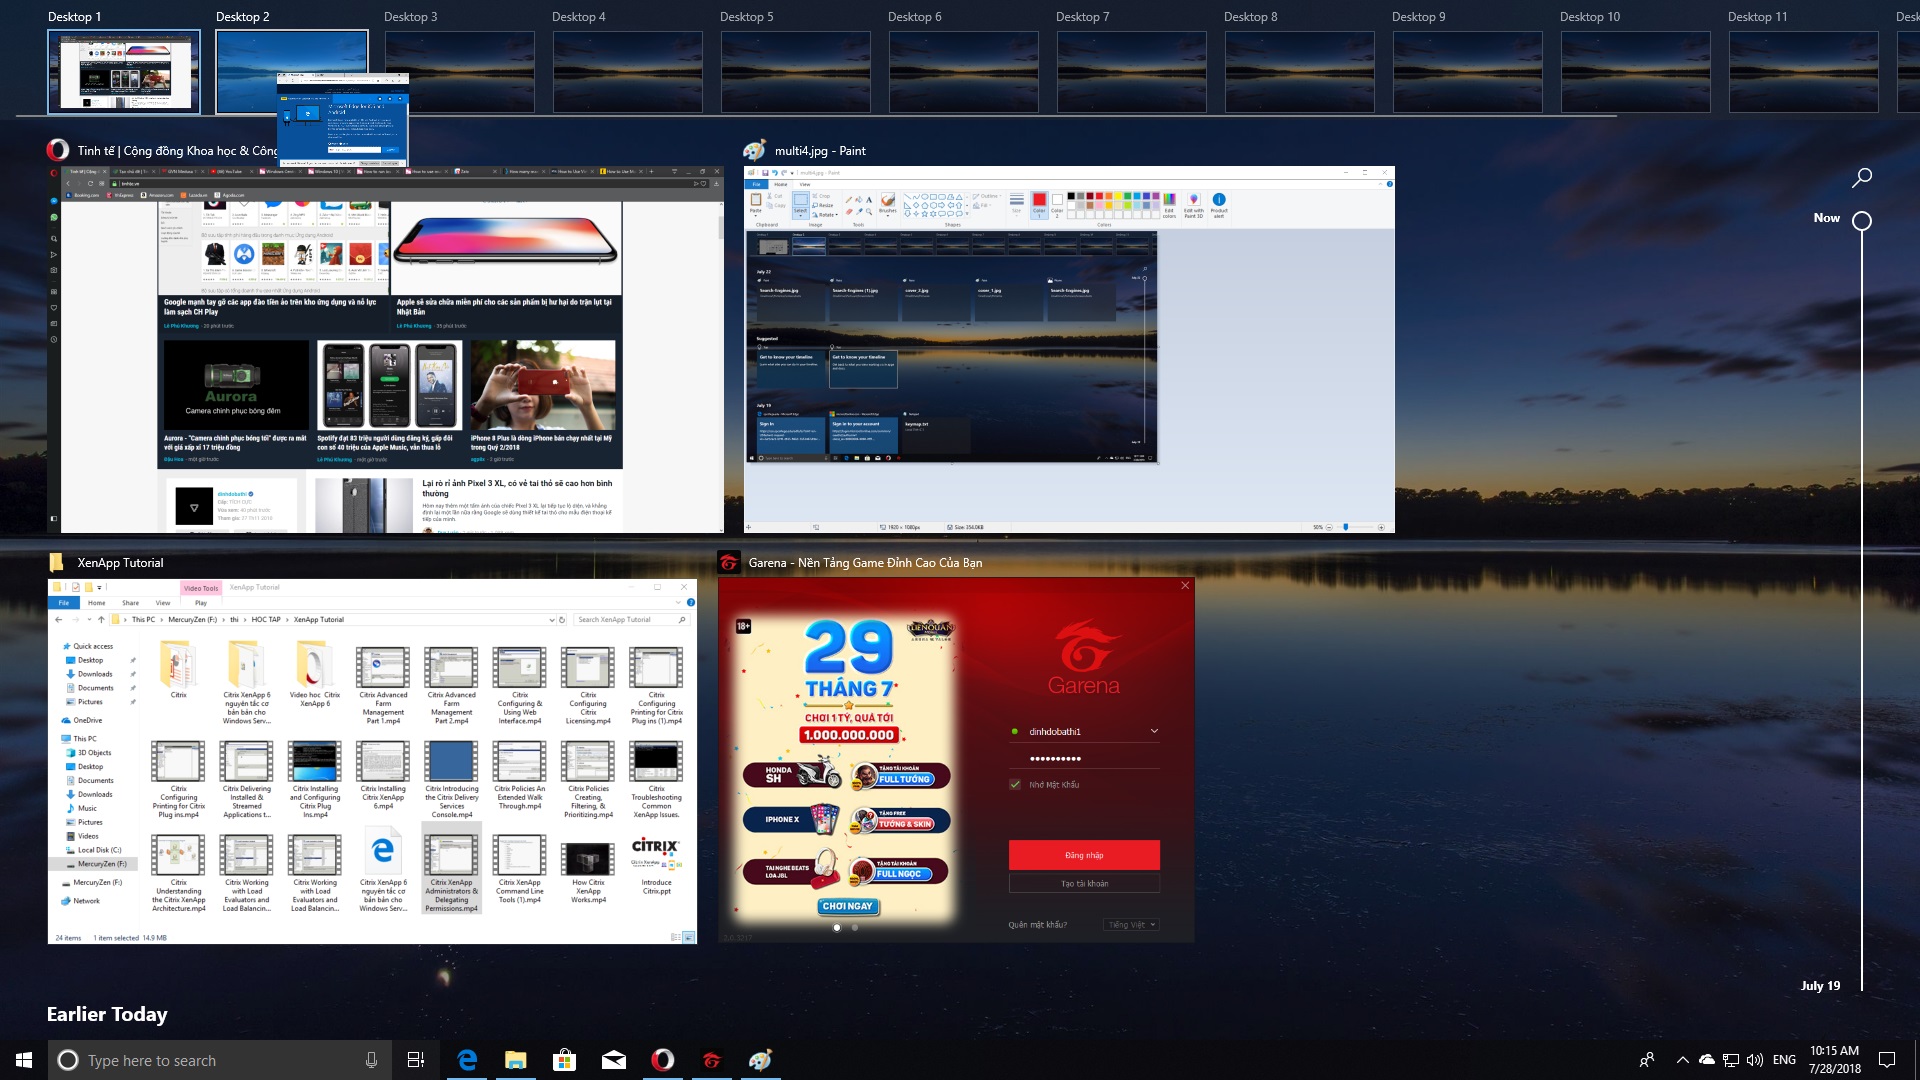Image resolution: width=1920 pixels, height=1080 pixels.
Task: Expand the Explorer ribbon chevron
Action: 678,603
